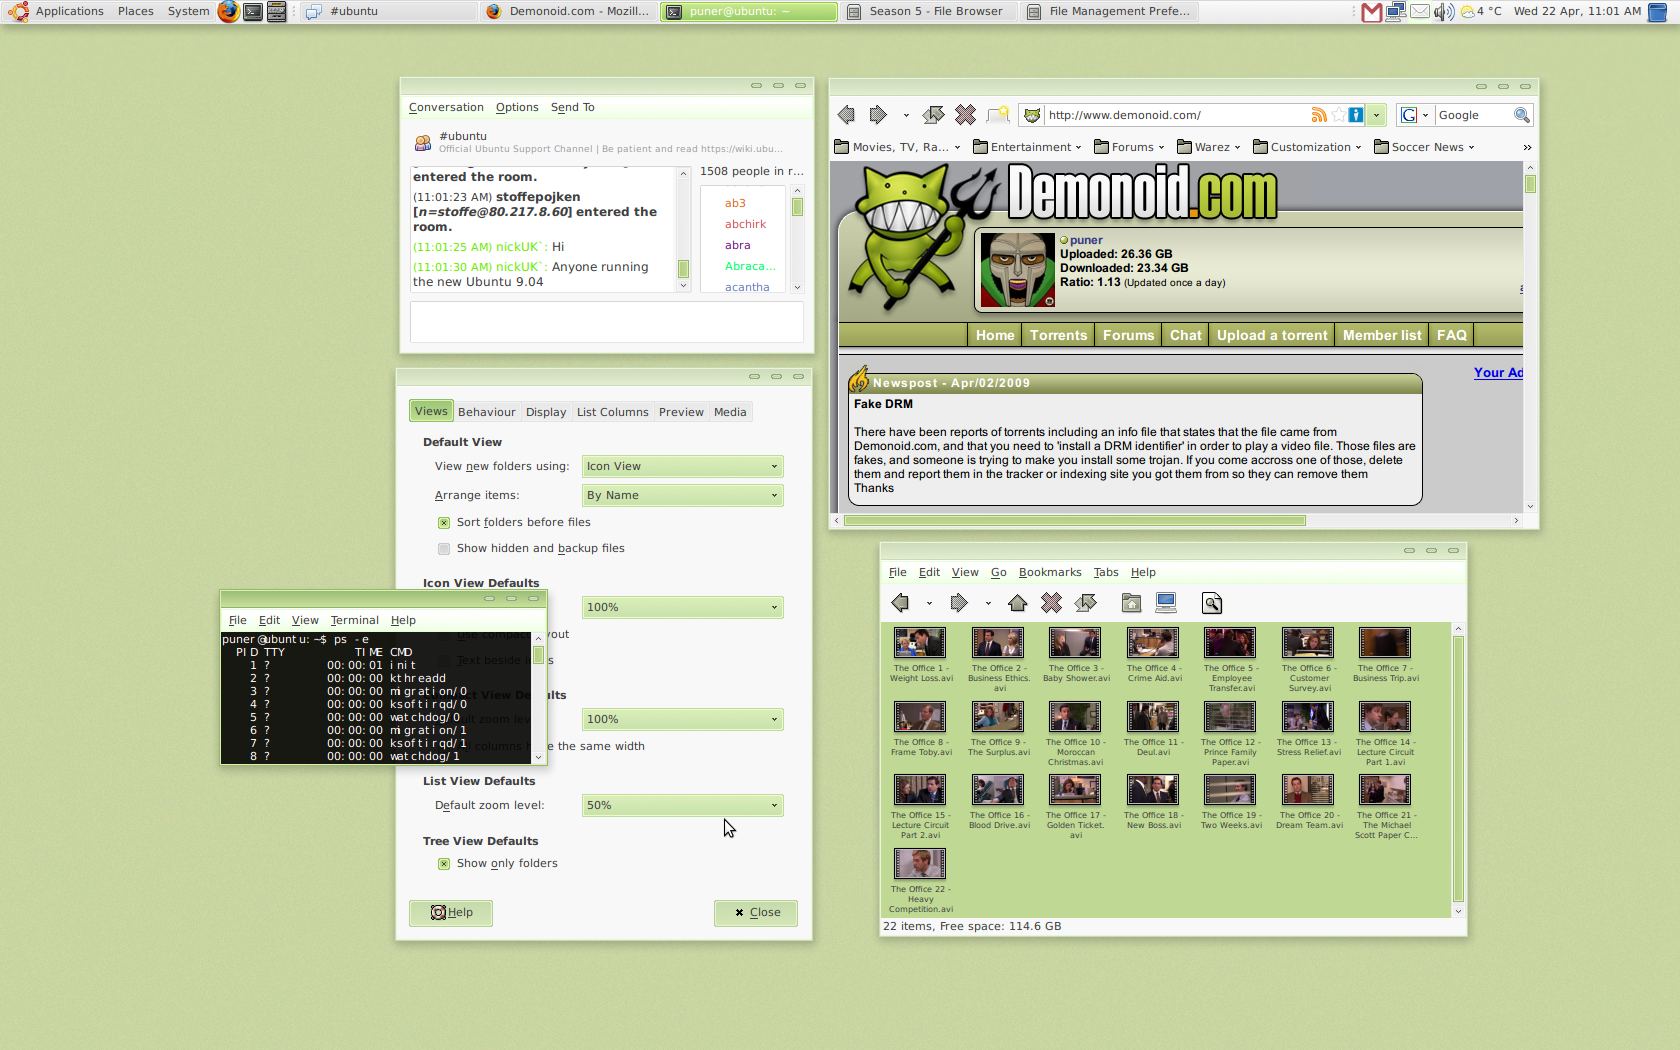Open file search in file browser toolbar
The image size is (1680, 1050).
(x=1212, y=603)
